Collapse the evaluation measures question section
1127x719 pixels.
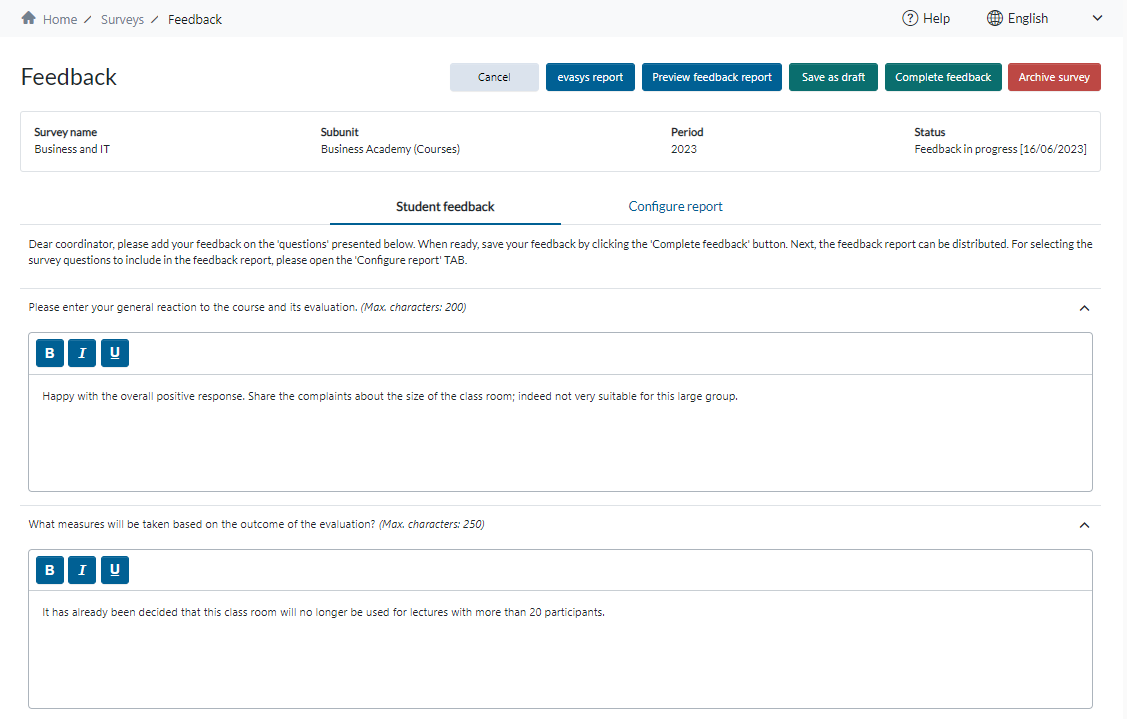(1084, 524)
